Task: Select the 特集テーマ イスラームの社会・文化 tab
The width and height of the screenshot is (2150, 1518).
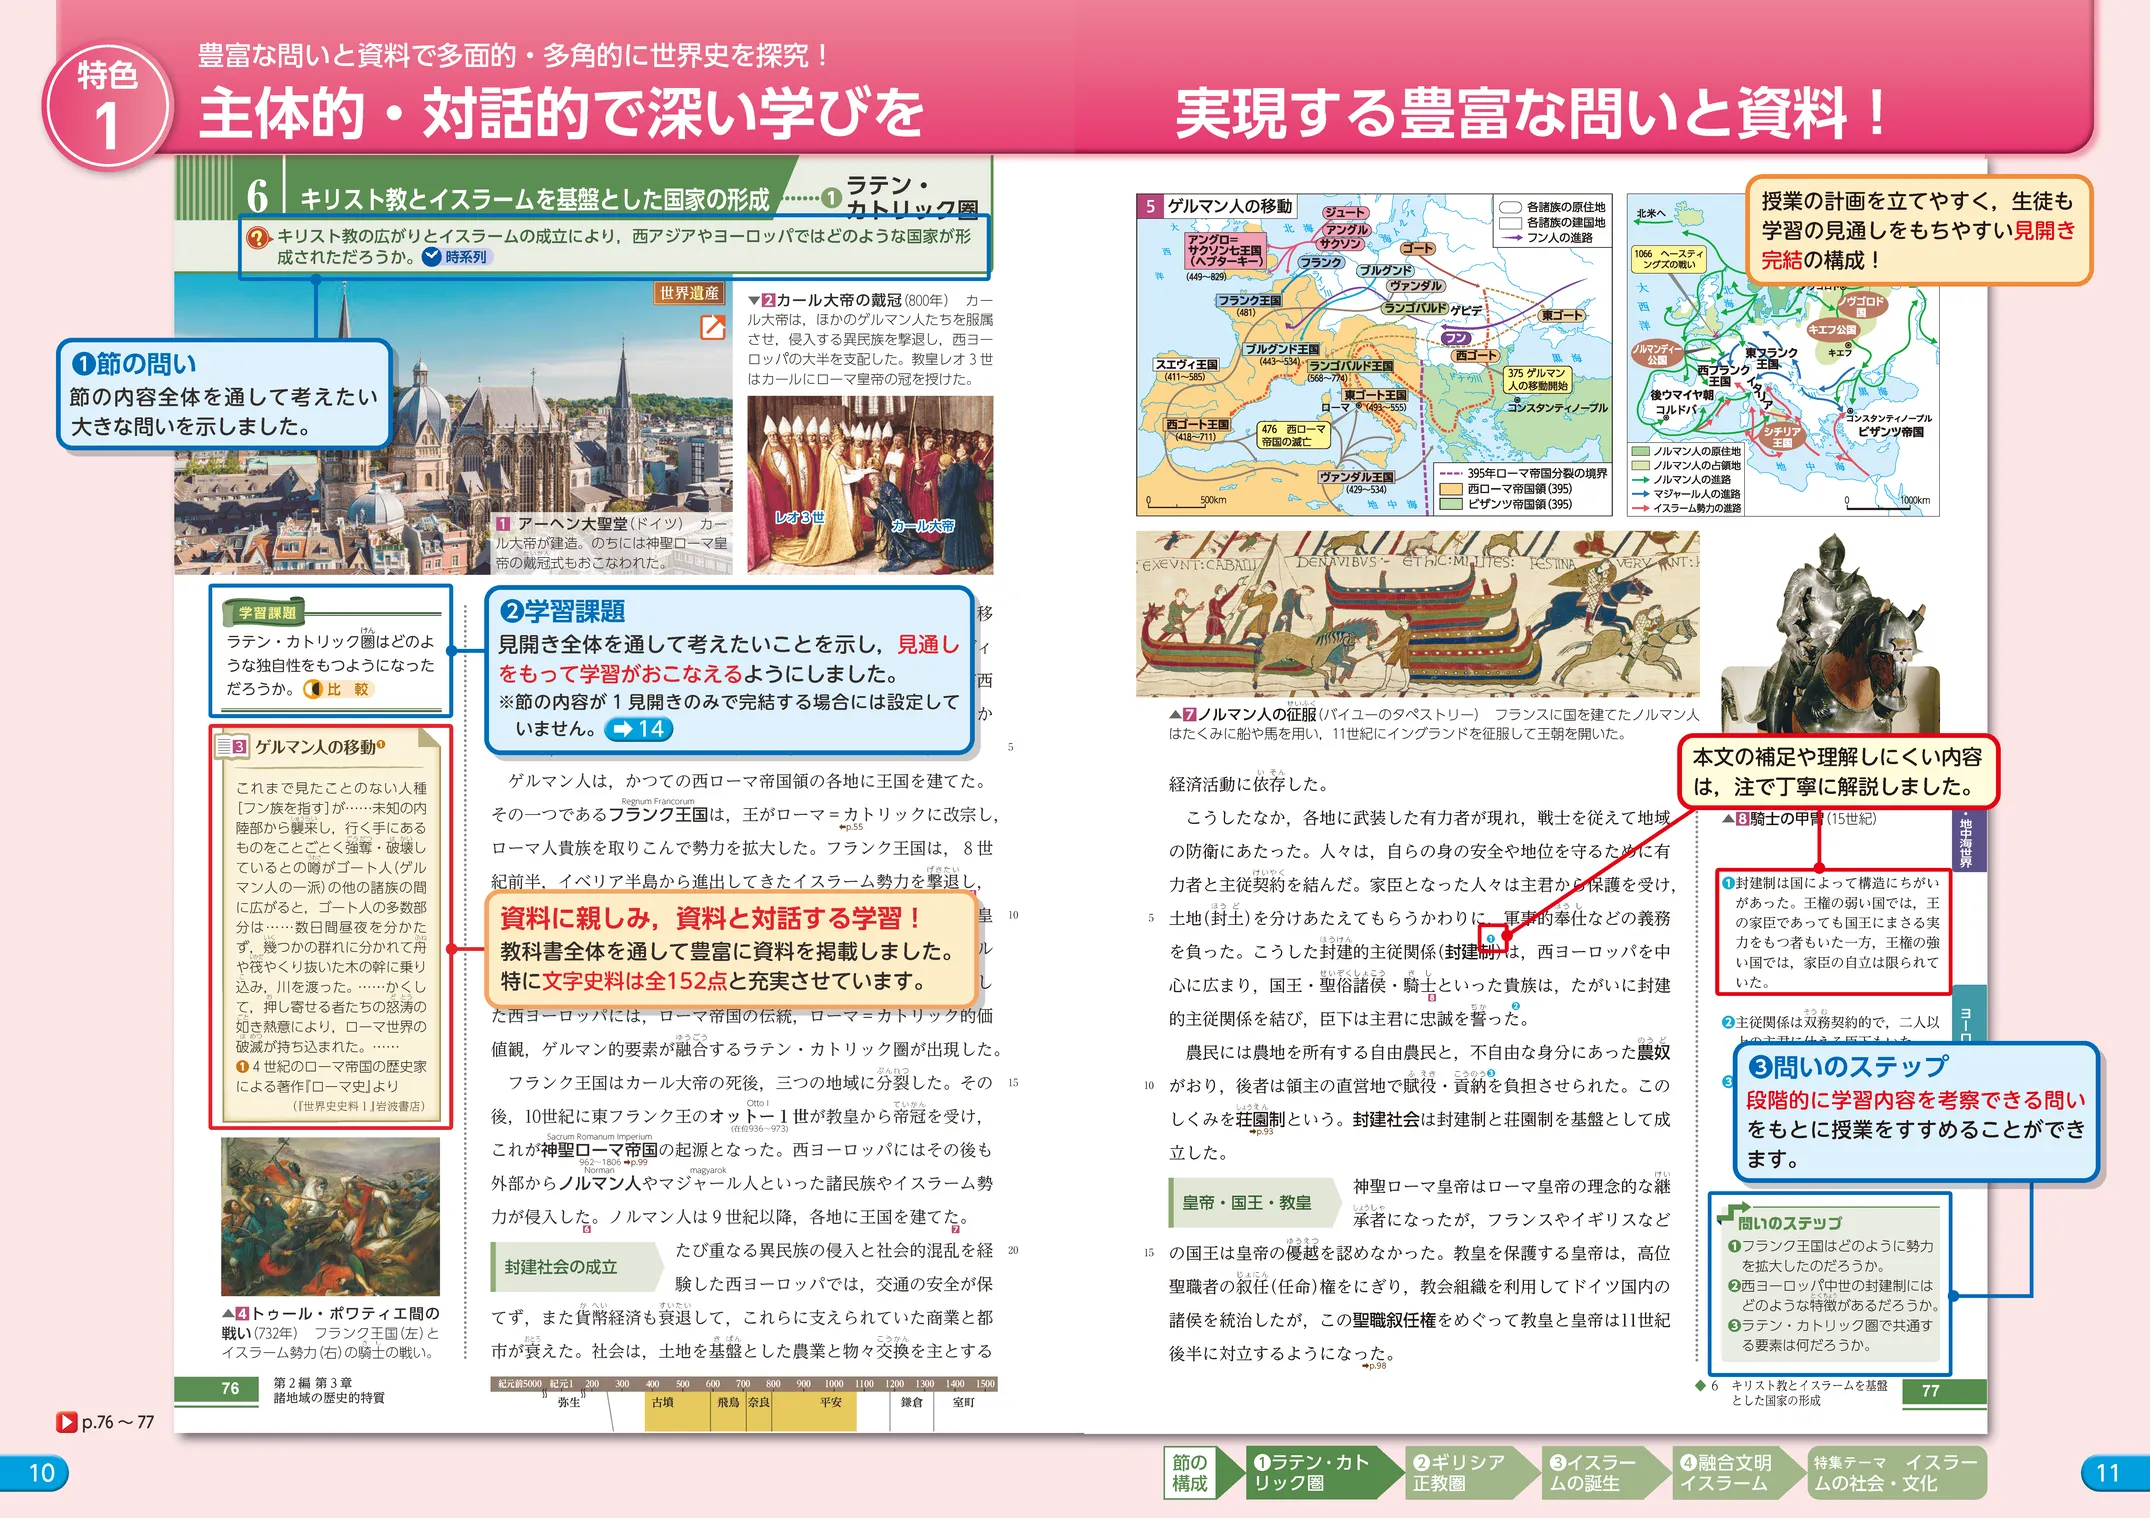Action: 1896,1472
